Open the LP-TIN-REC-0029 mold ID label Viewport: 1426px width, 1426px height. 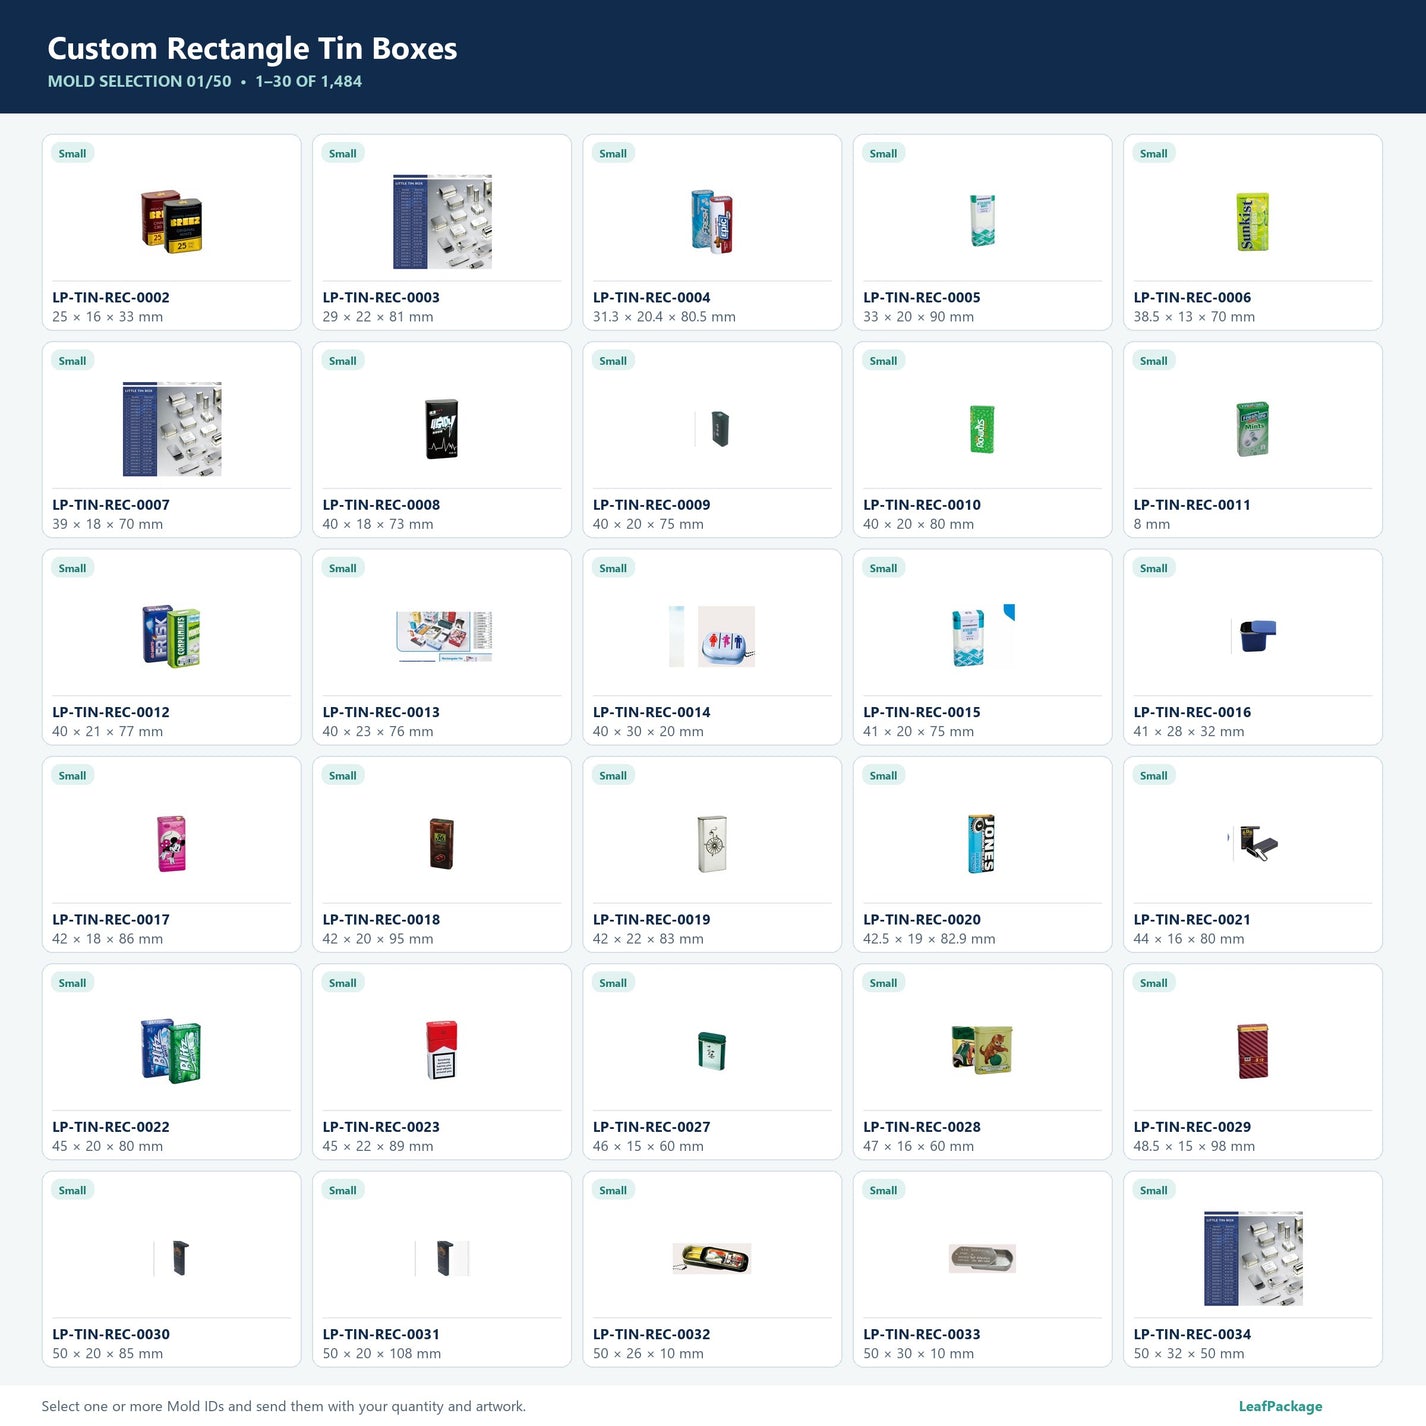pyautogui.click(x=1192, y=1127)
